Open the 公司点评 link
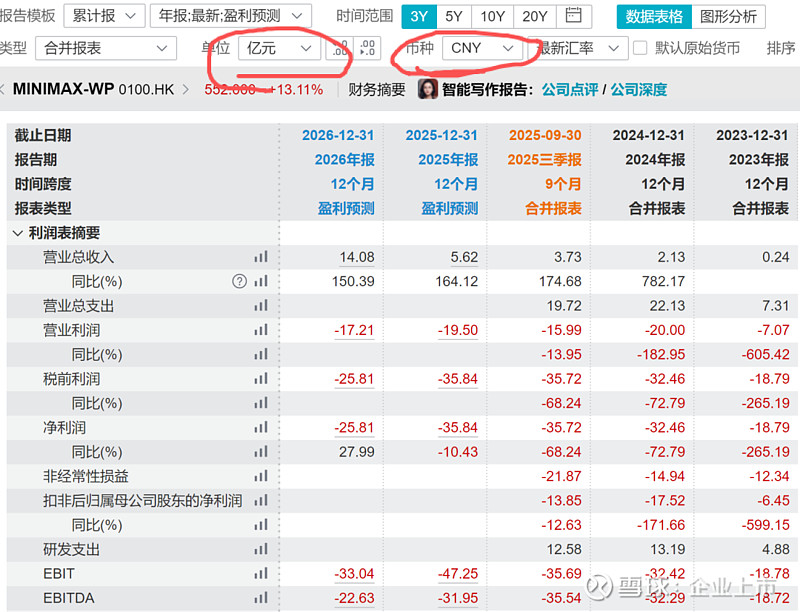The image size is (800, 612). (569, 89)
